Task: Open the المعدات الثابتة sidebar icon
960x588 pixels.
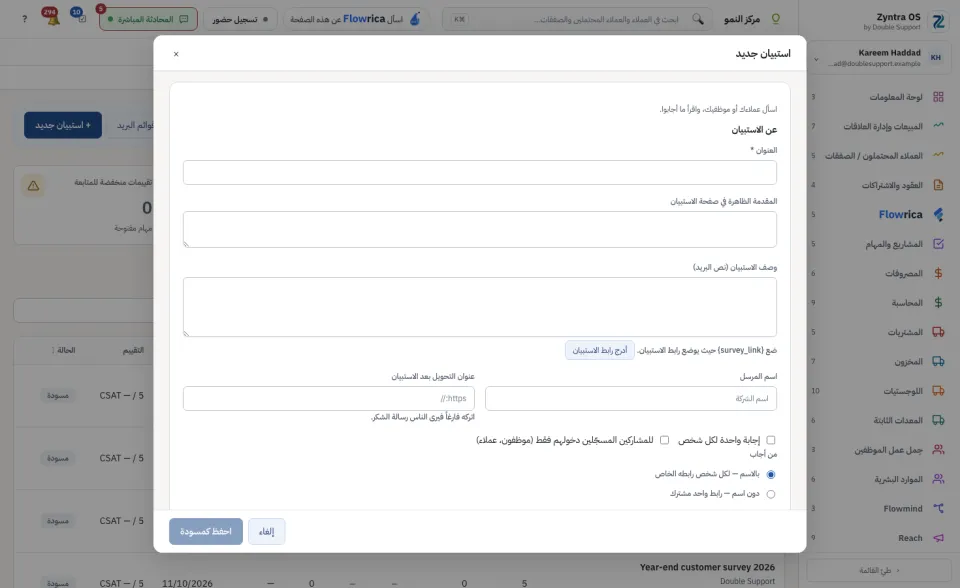Action: point(938,420)
